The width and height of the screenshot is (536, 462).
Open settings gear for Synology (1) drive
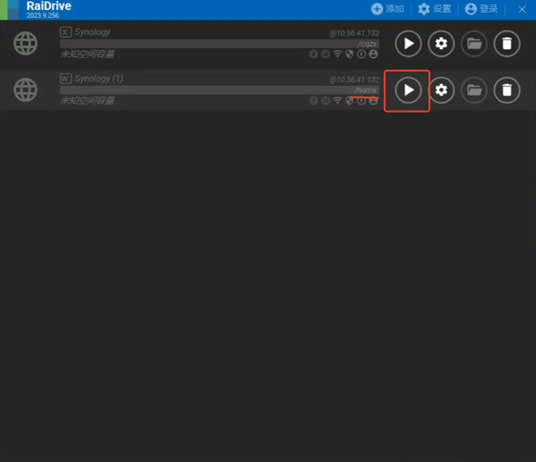[441, 90]
